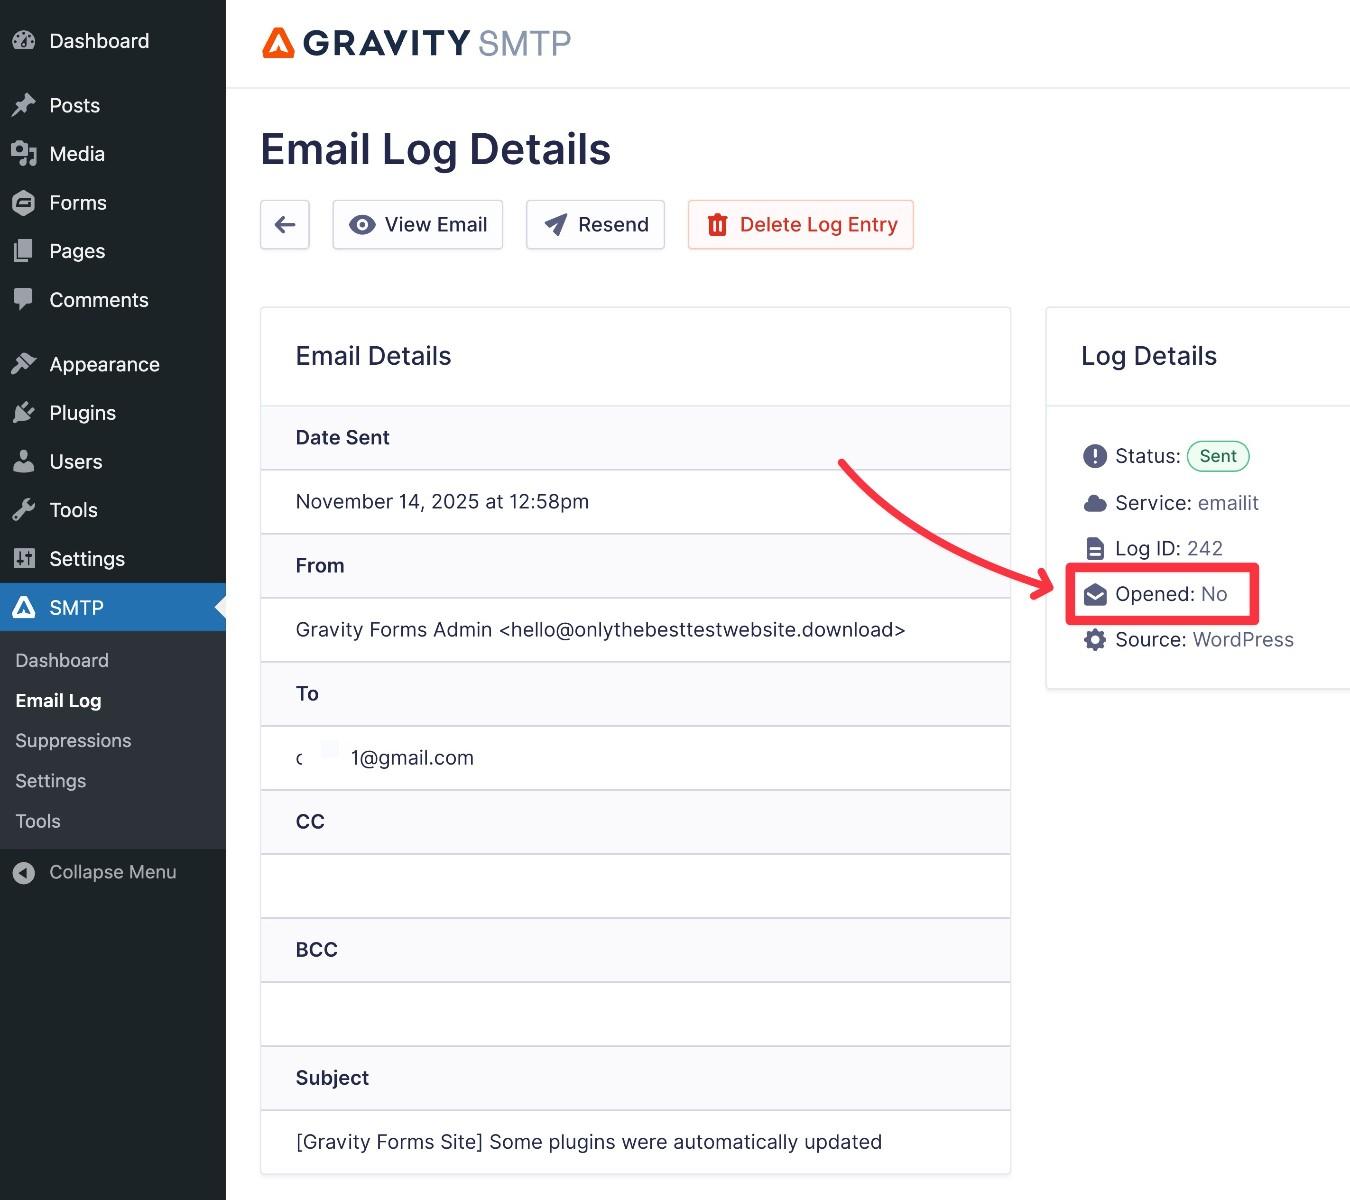Click the cloud icon beside Service
The image size is (1350, 1200).
1093,503
